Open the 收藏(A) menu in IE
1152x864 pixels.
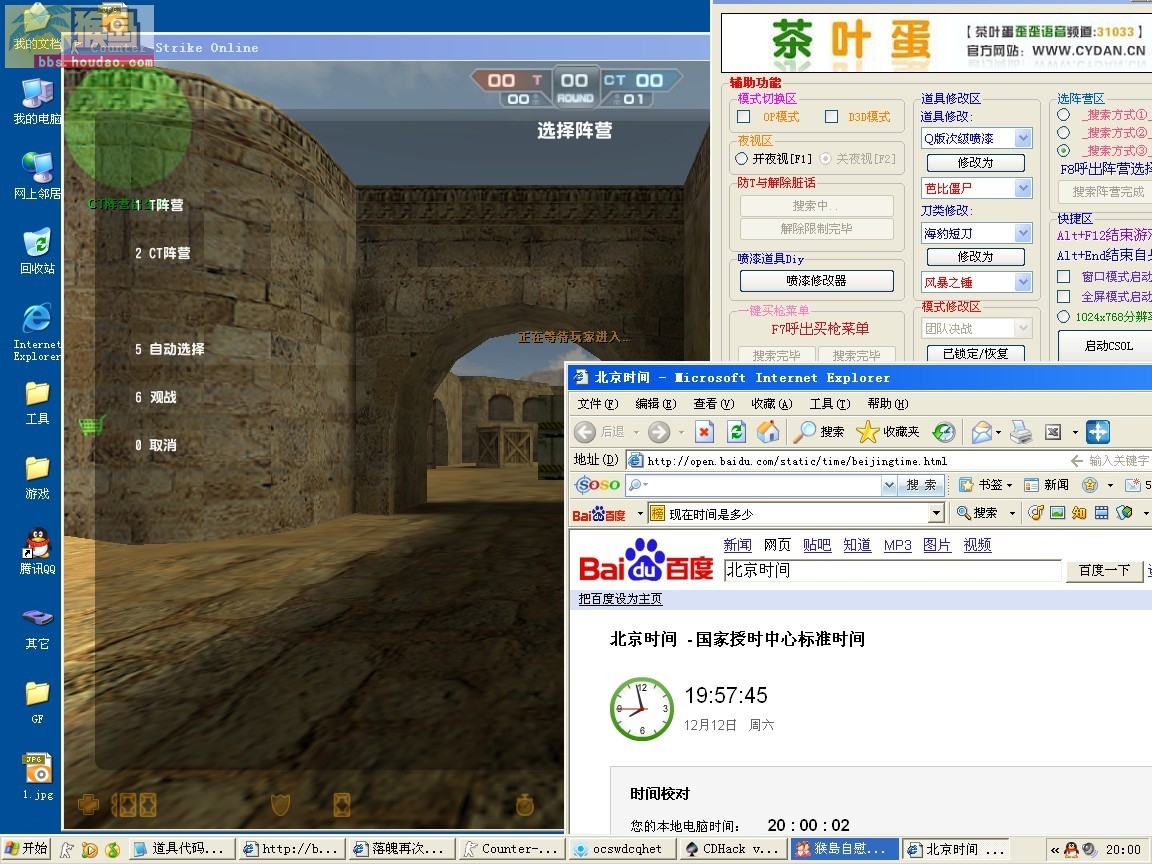coord(771,403)
